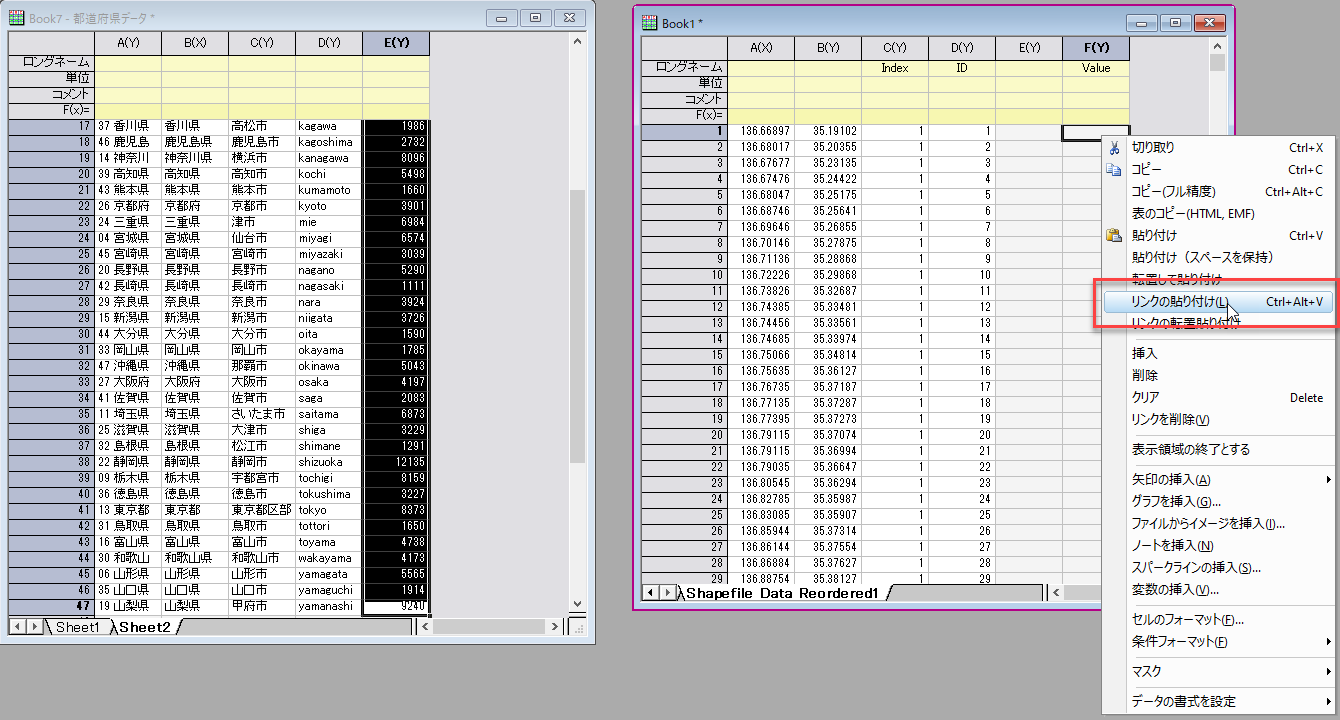
Task: Click the next-sheet arrow in Book1 tab bar
Action: point(667,593)
